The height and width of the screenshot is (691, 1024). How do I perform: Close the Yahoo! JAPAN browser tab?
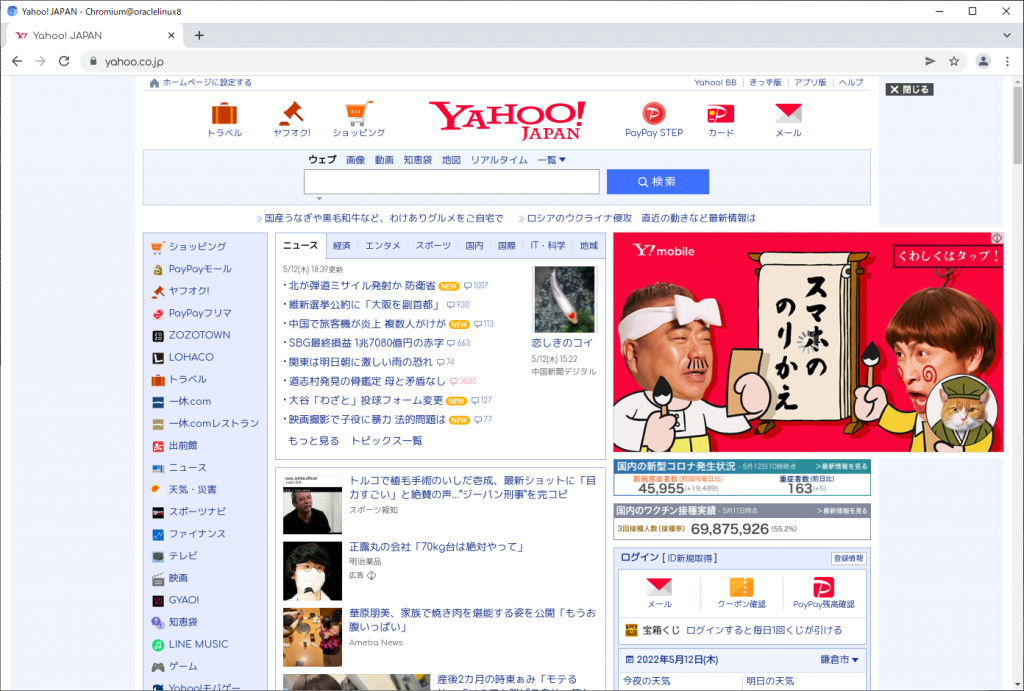point(171,35)
